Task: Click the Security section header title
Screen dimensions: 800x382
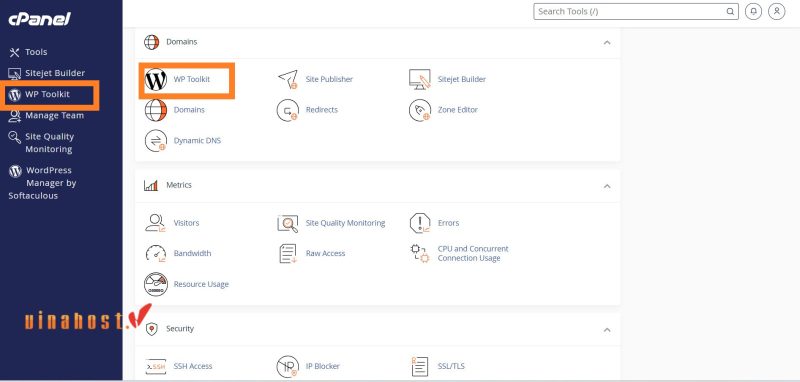Action: 180,329
